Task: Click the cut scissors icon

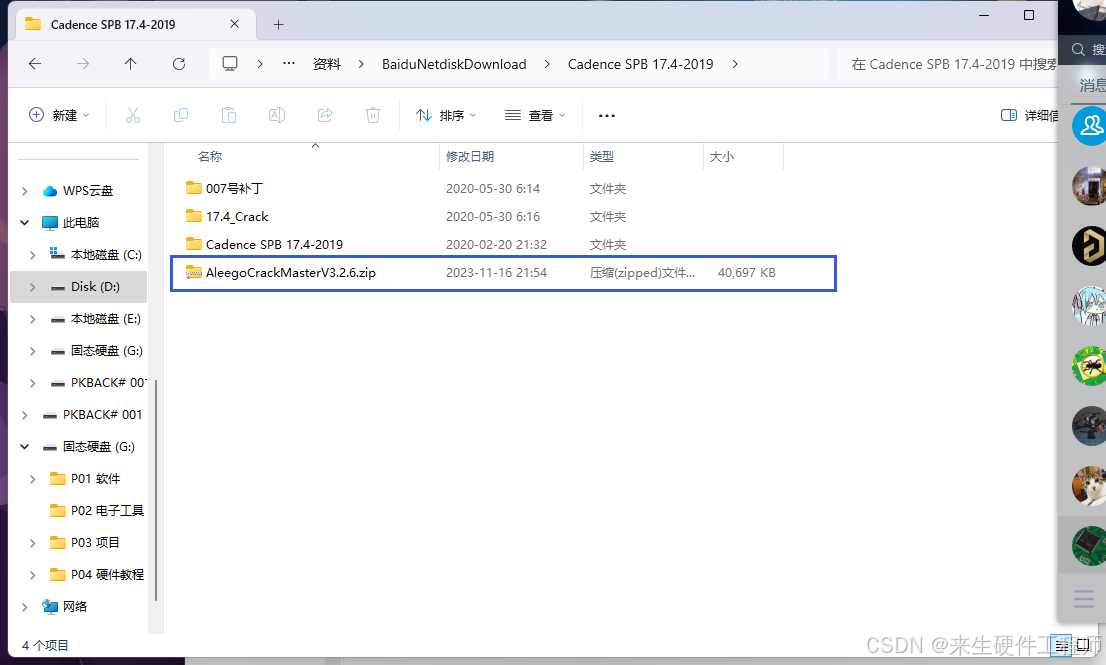Action: pos(133,115)
